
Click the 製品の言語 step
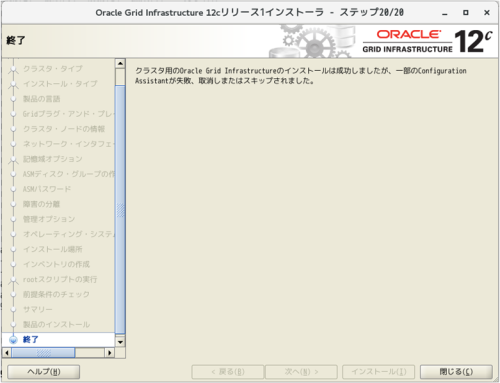(x=41, y=99)
